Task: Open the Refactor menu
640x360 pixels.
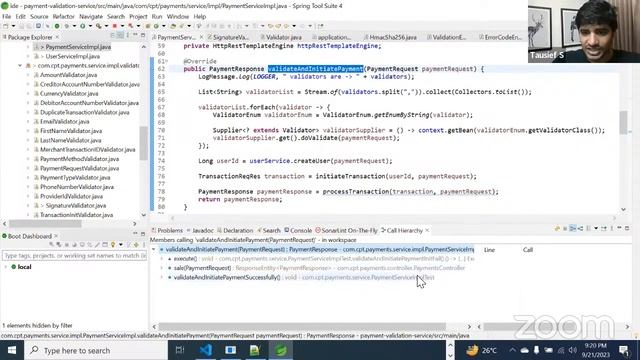Action: (x=63, y=16)
